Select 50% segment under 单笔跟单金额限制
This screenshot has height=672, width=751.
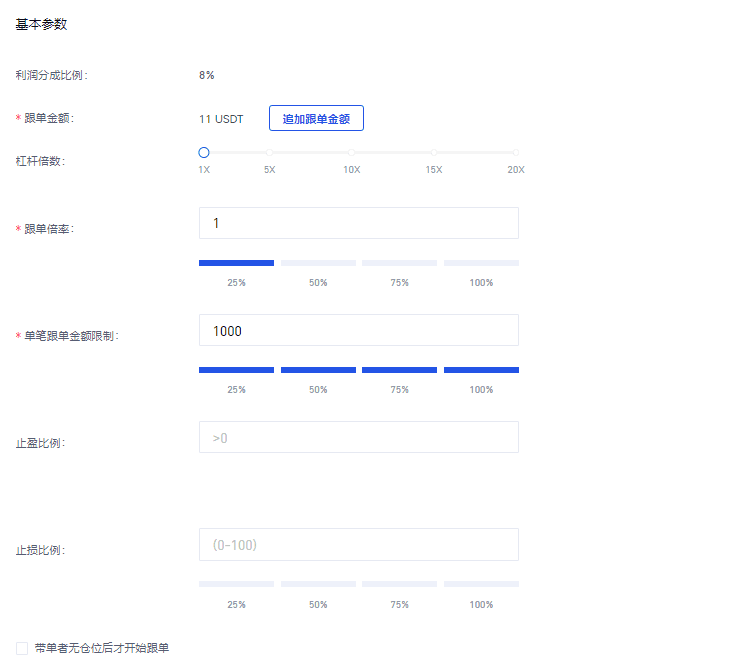318,370
